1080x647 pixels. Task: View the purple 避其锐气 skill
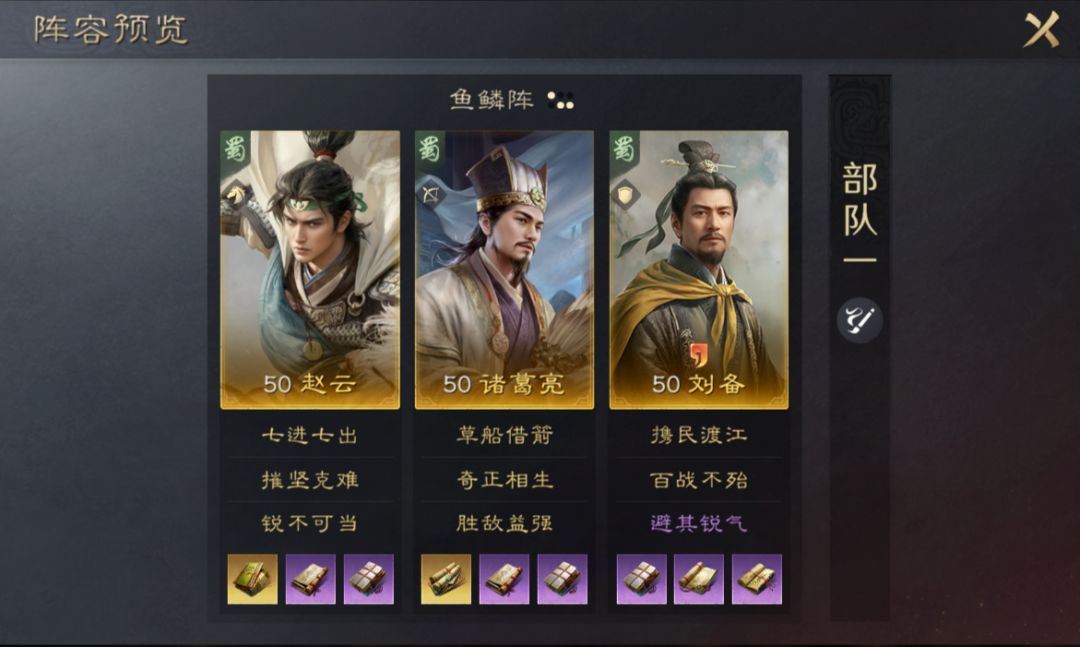(698, 524)
